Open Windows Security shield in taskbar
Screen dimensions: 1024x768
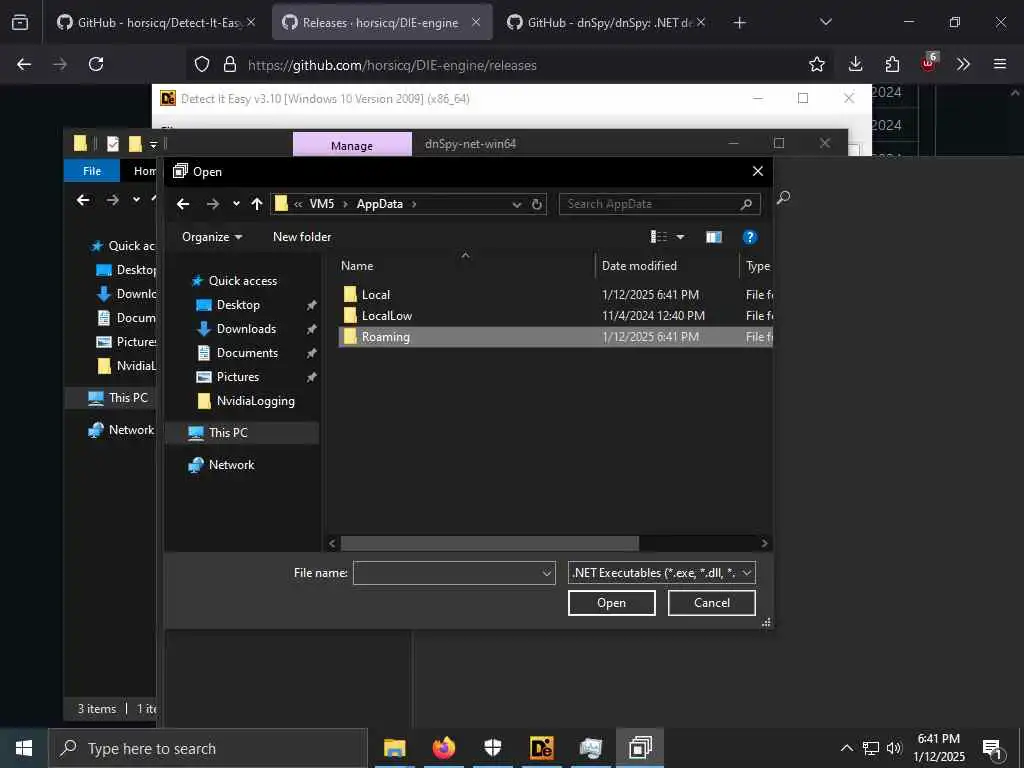point(492,748)
